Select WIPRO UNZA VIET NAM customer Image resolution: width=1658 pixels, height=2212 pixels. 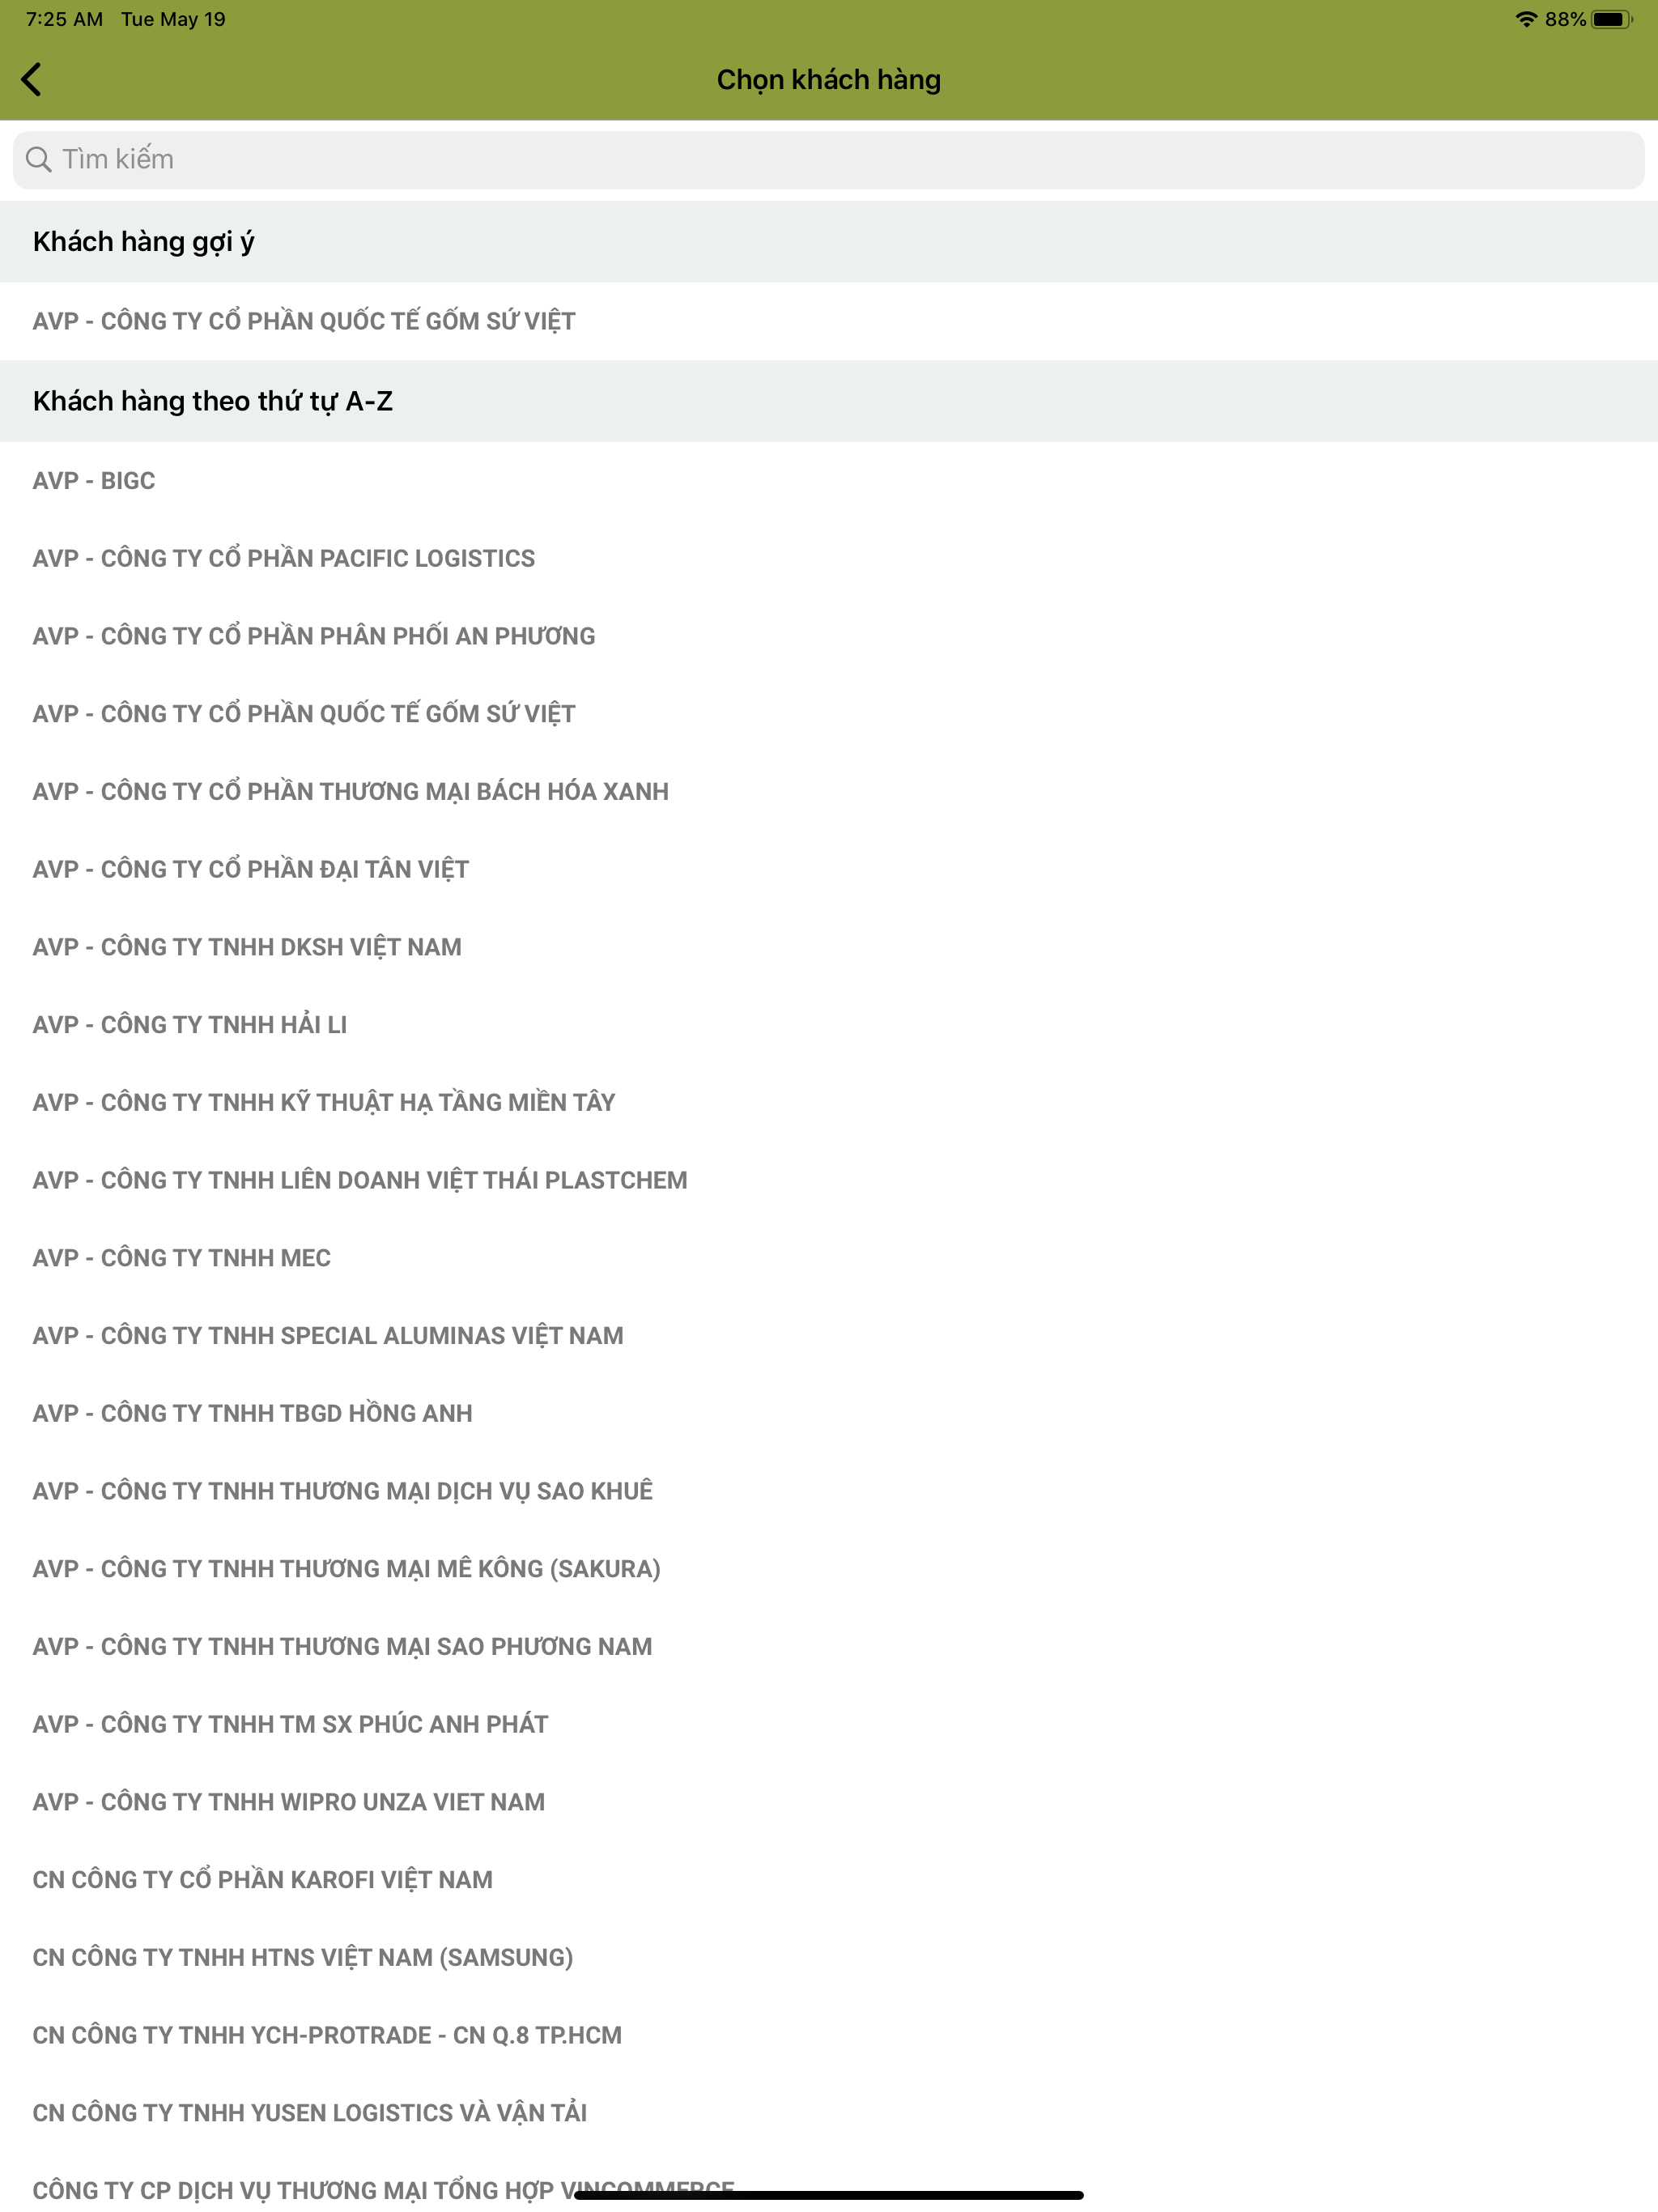829,1802
